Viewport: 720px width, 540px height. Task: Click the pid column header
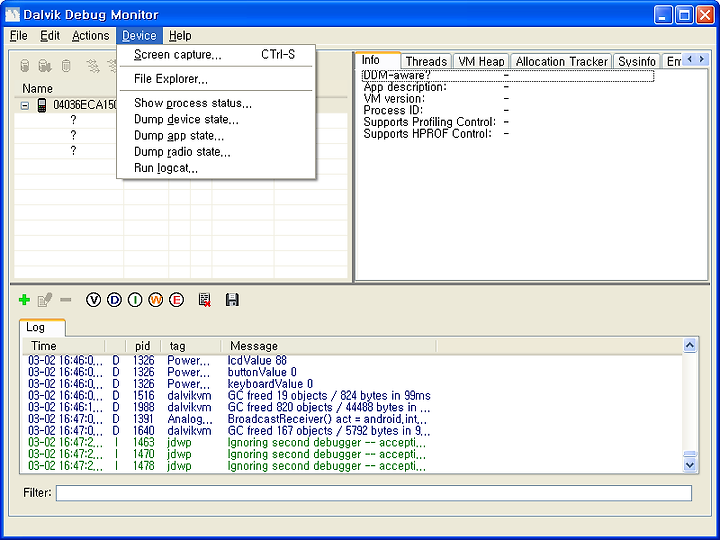coord(143,346)
